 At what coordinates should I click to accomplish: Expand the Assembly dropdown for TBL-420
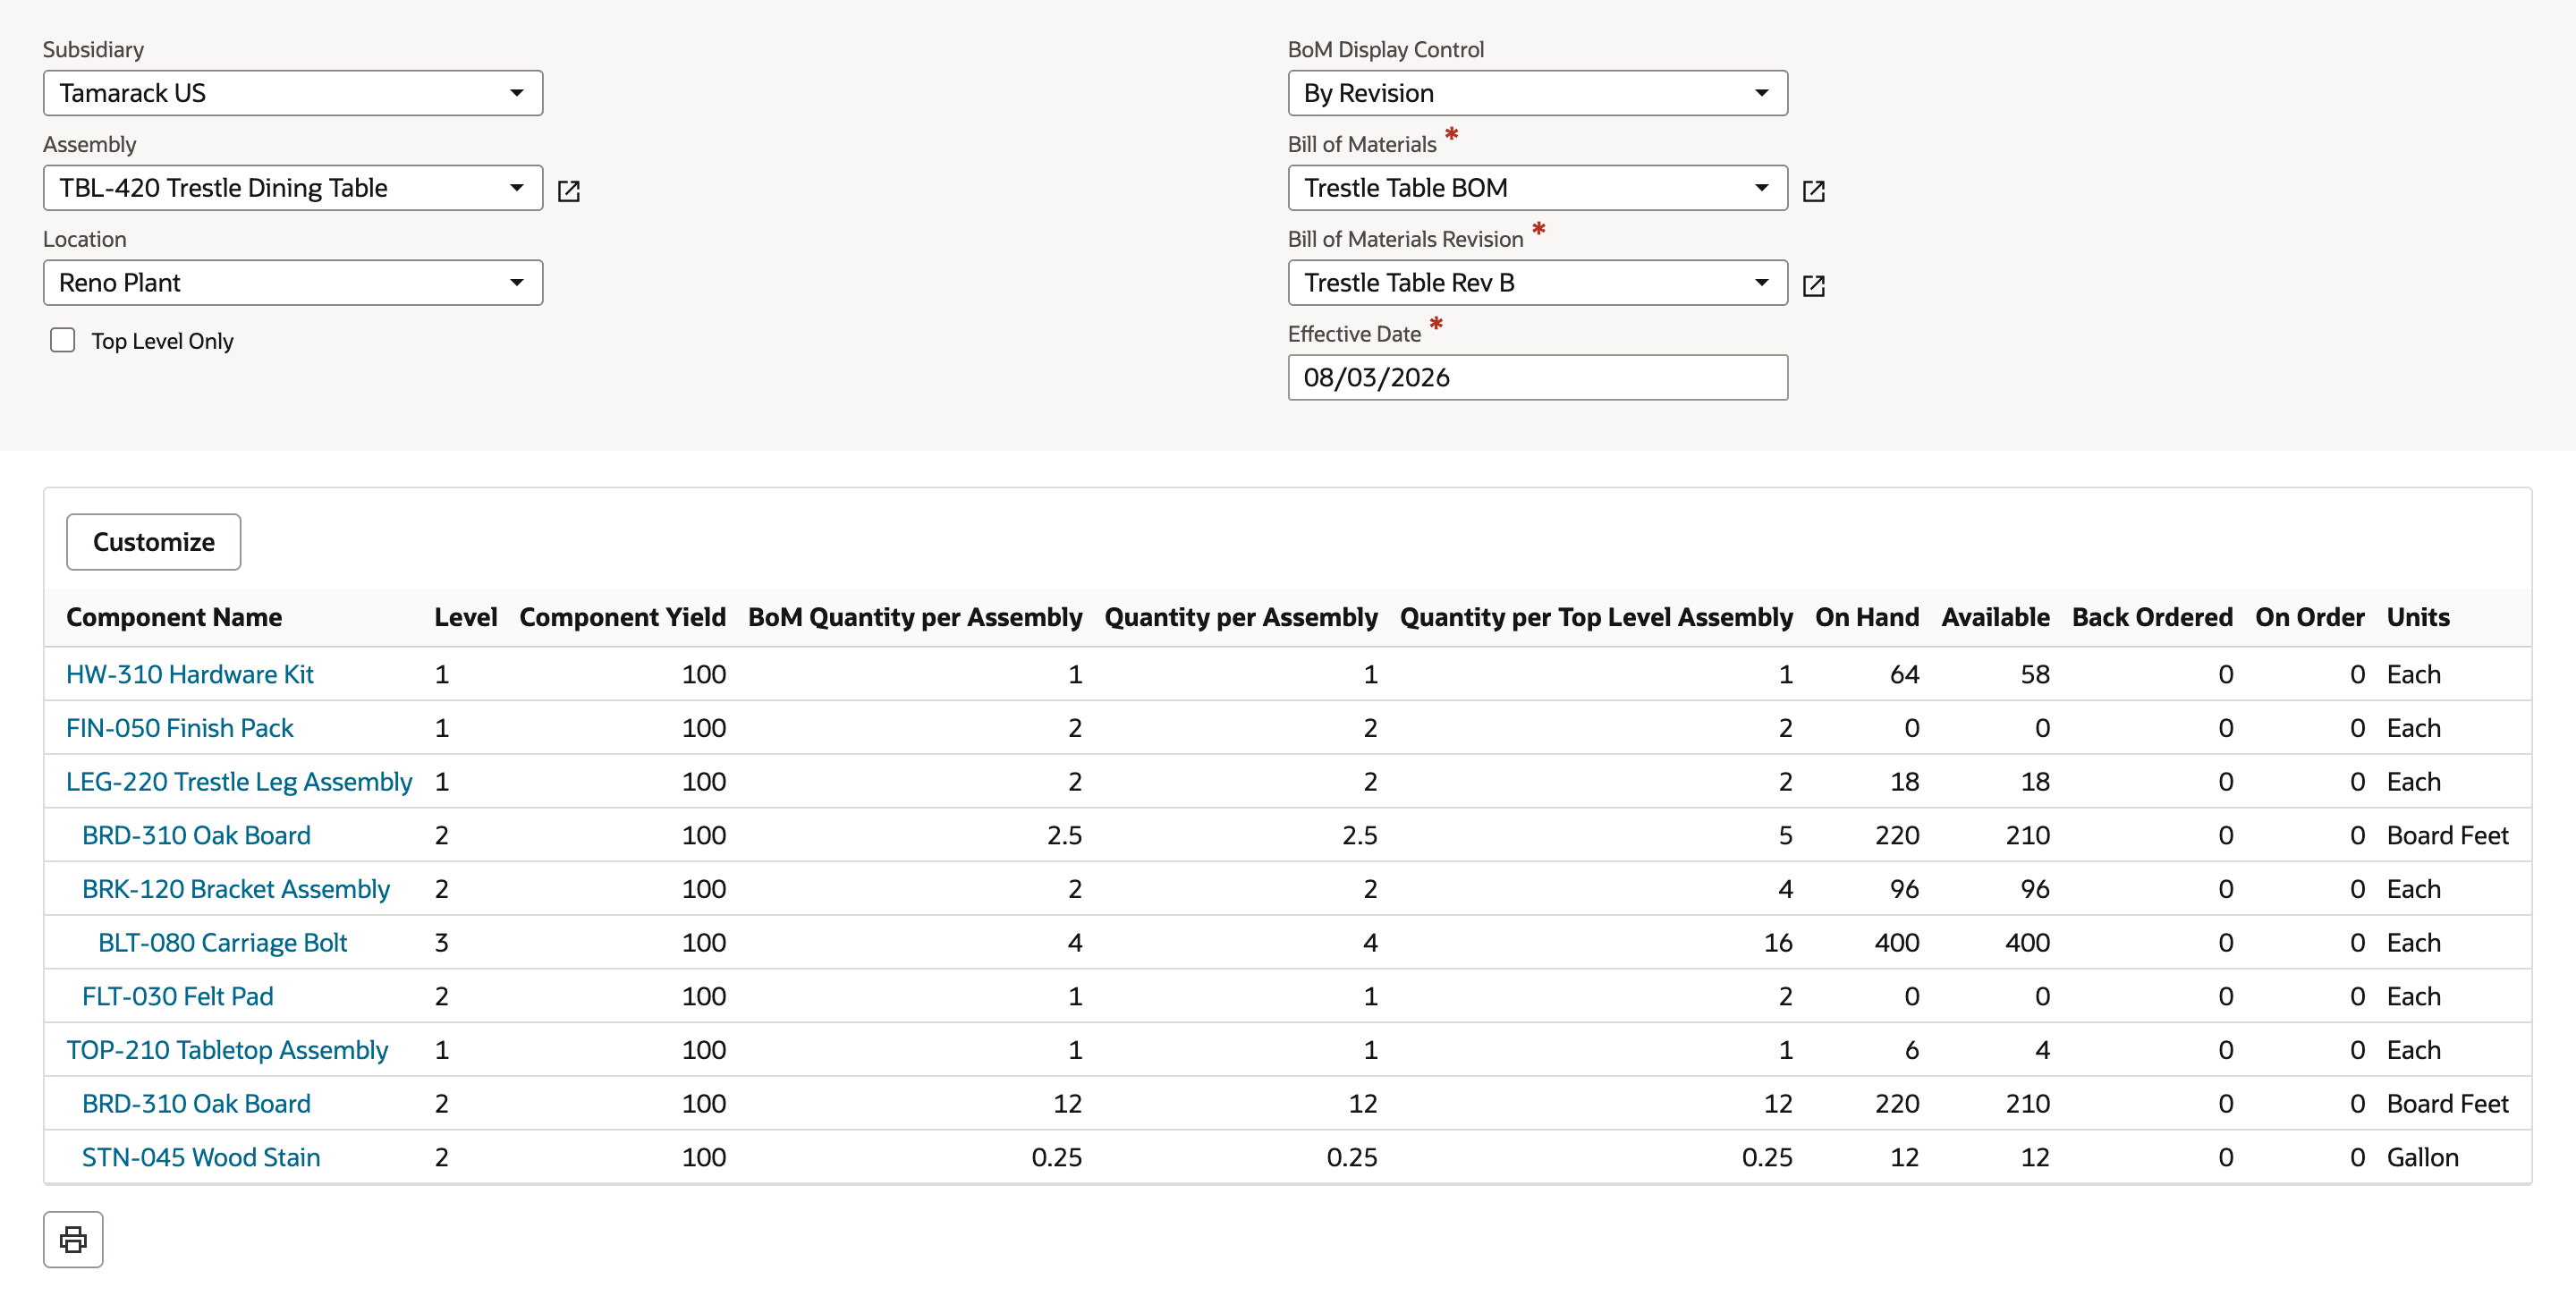coord(293,188)
